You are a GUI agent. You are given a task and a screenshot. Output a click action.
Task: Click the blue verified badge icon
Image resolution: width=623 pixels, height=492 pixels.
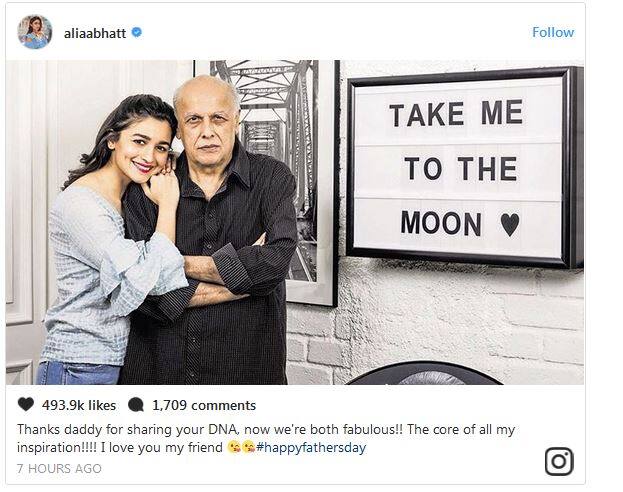pos(137,32)
